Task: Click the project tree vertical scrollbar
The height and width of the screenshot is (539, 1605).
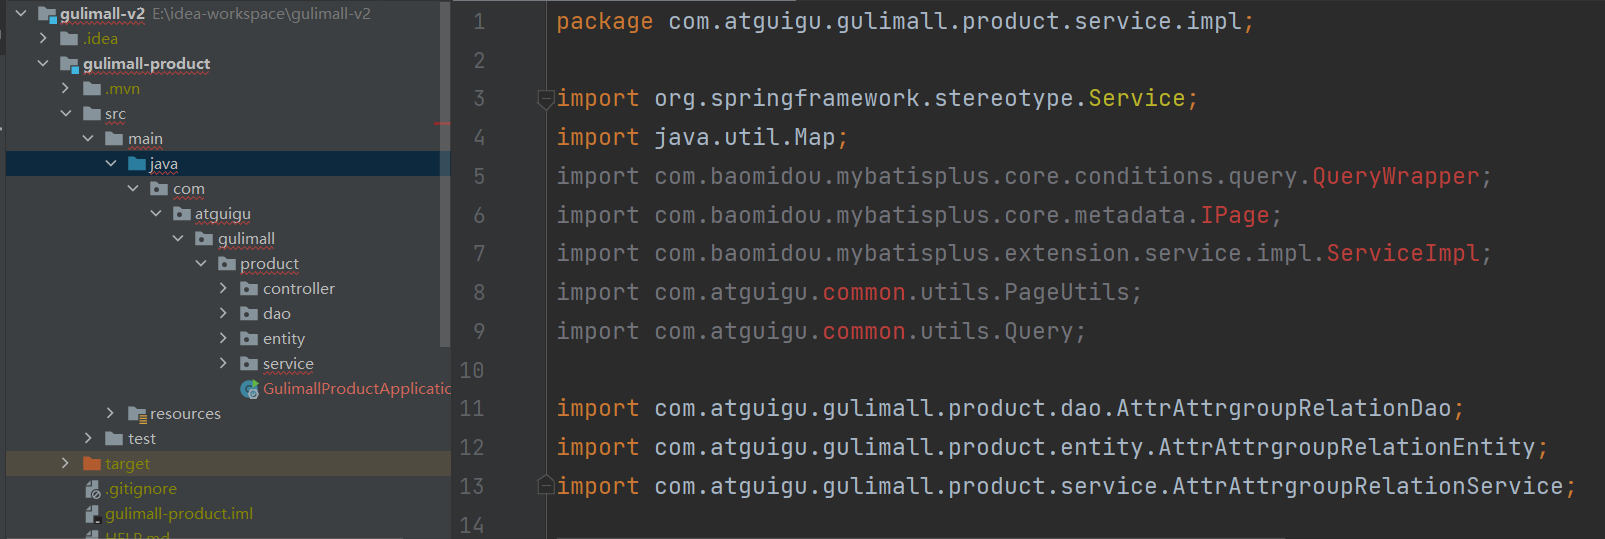Action: [x=445, y=175]
